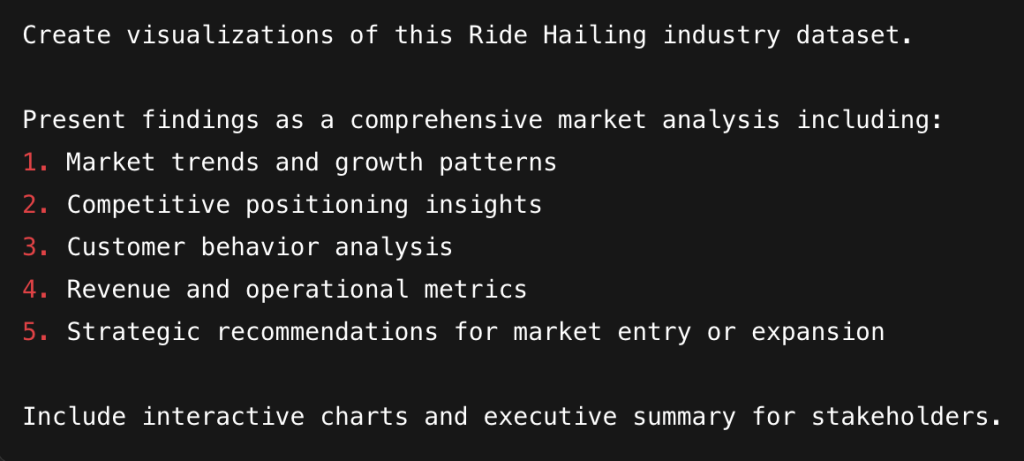Screen dimensions: 1024x461
Task: Click the red number 3 list marker
Action: pyautogui.click(x=36, y=247)
